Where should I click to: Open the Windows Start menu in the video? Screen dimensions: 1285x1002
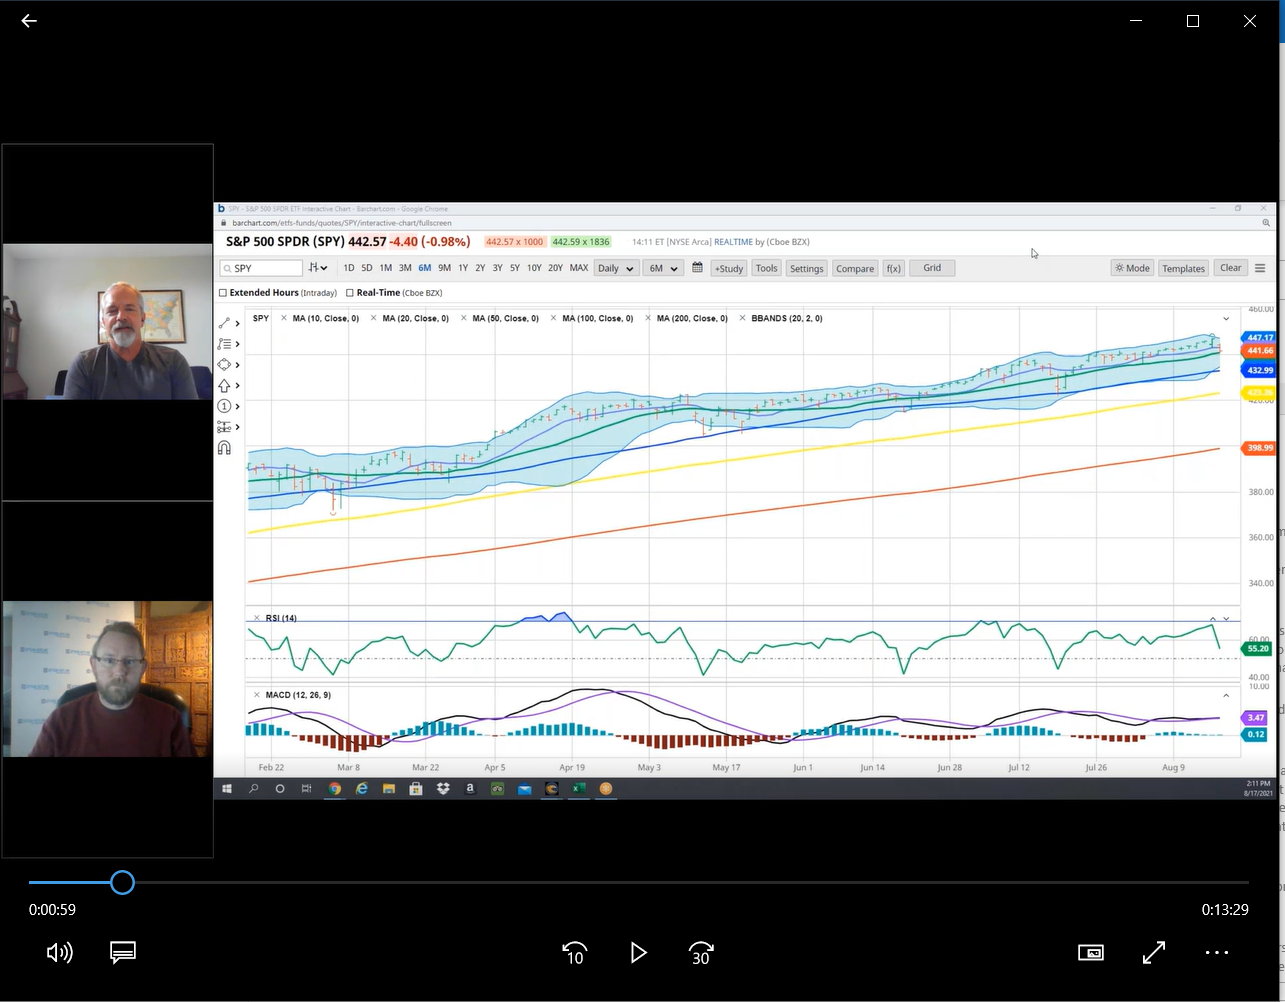227,788
